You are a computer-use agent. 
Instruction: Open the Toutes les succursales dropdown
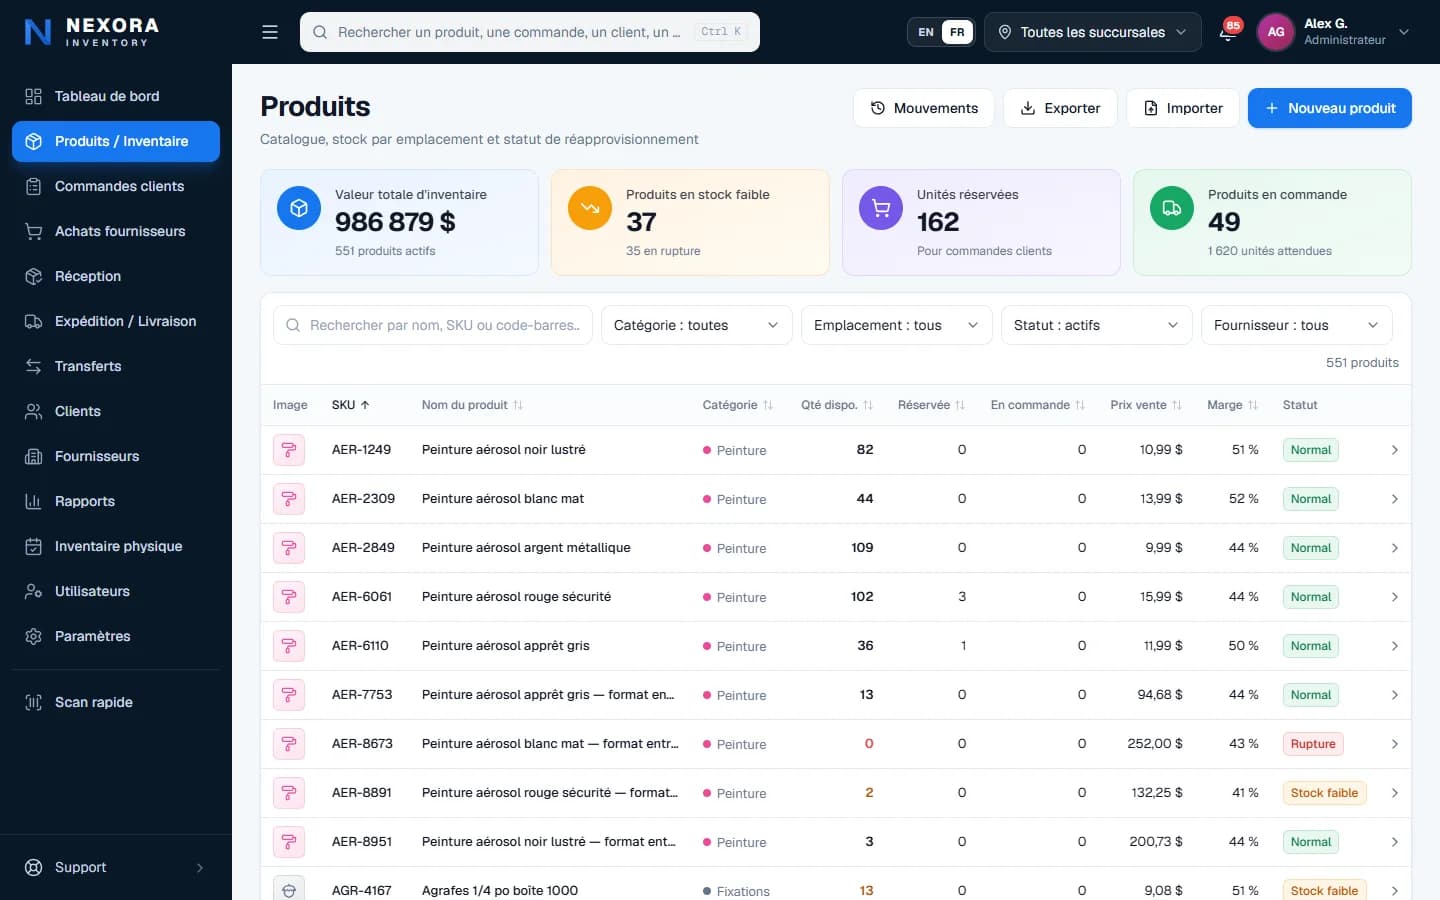[1092, 32]
